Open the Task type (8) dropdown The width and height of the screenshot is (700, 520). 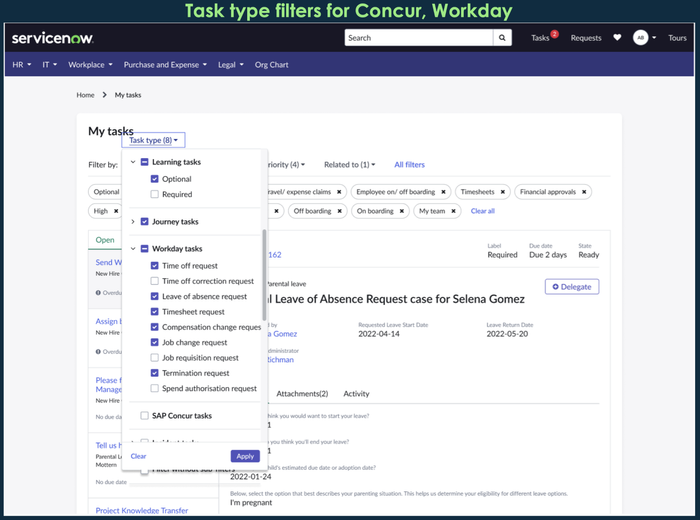tap(153, 140)
